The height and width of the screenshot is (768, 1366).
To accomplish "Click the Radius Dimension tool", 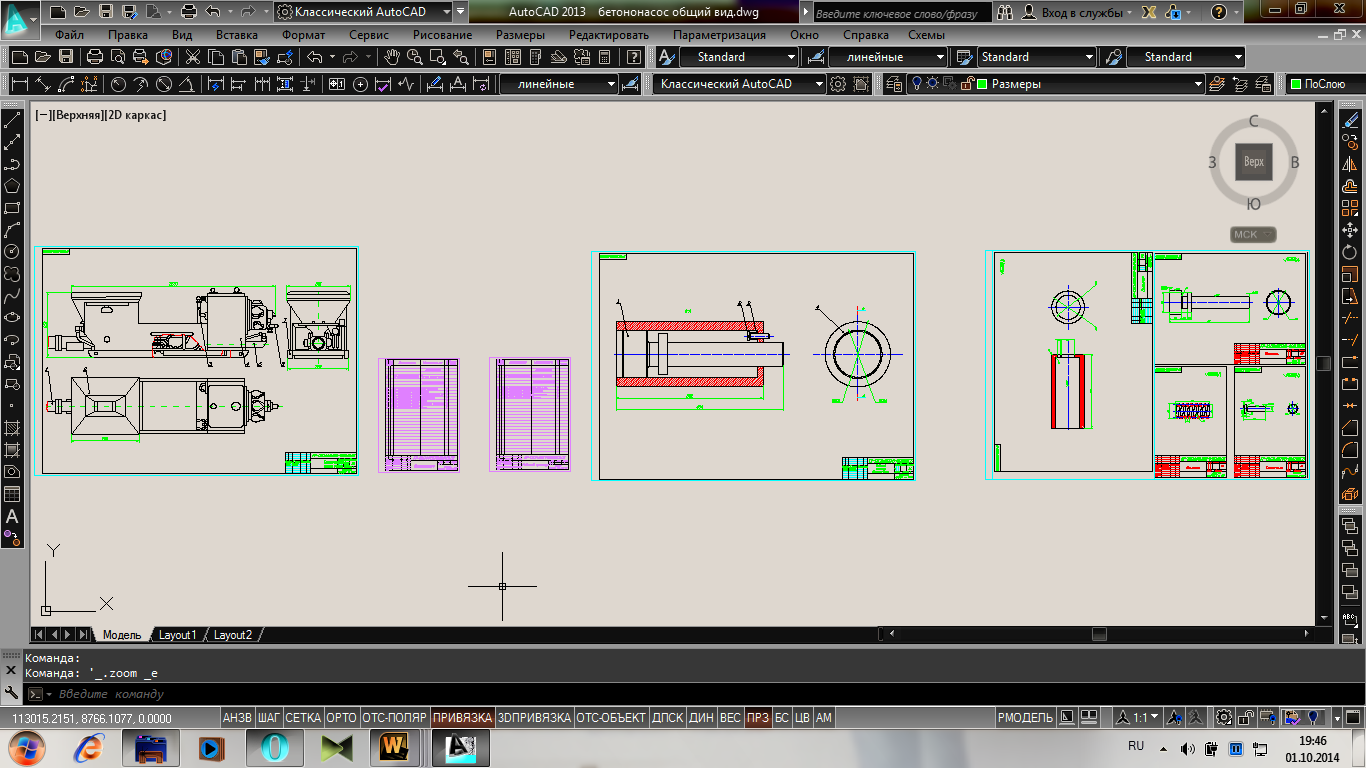I will tap(118, 84).
